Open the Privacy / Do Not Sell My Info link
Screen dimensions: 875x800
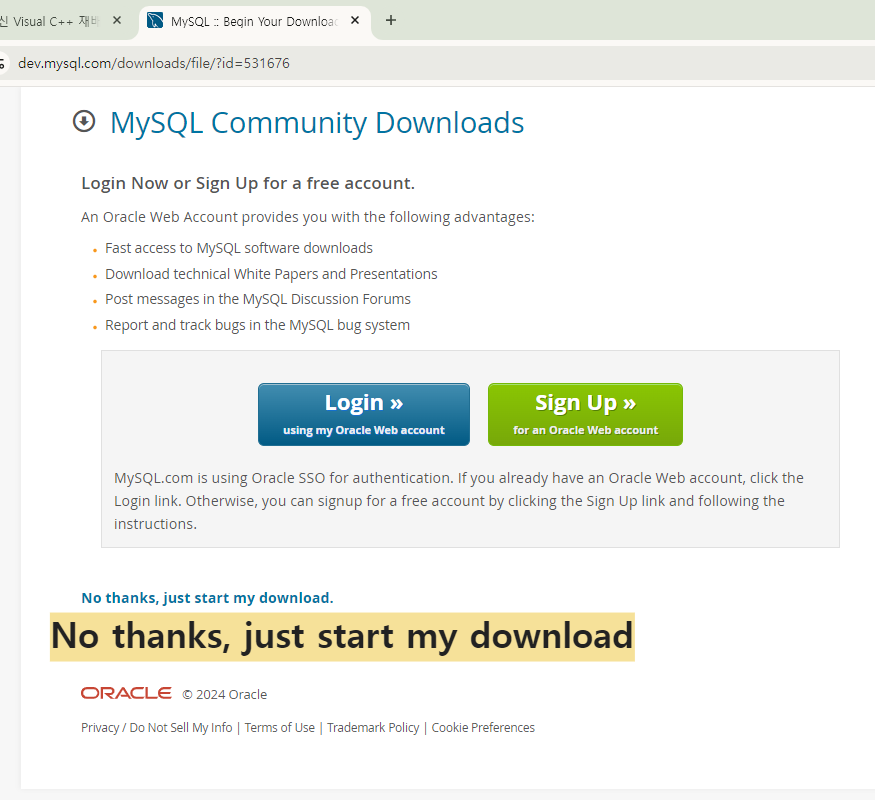[156, 727]
